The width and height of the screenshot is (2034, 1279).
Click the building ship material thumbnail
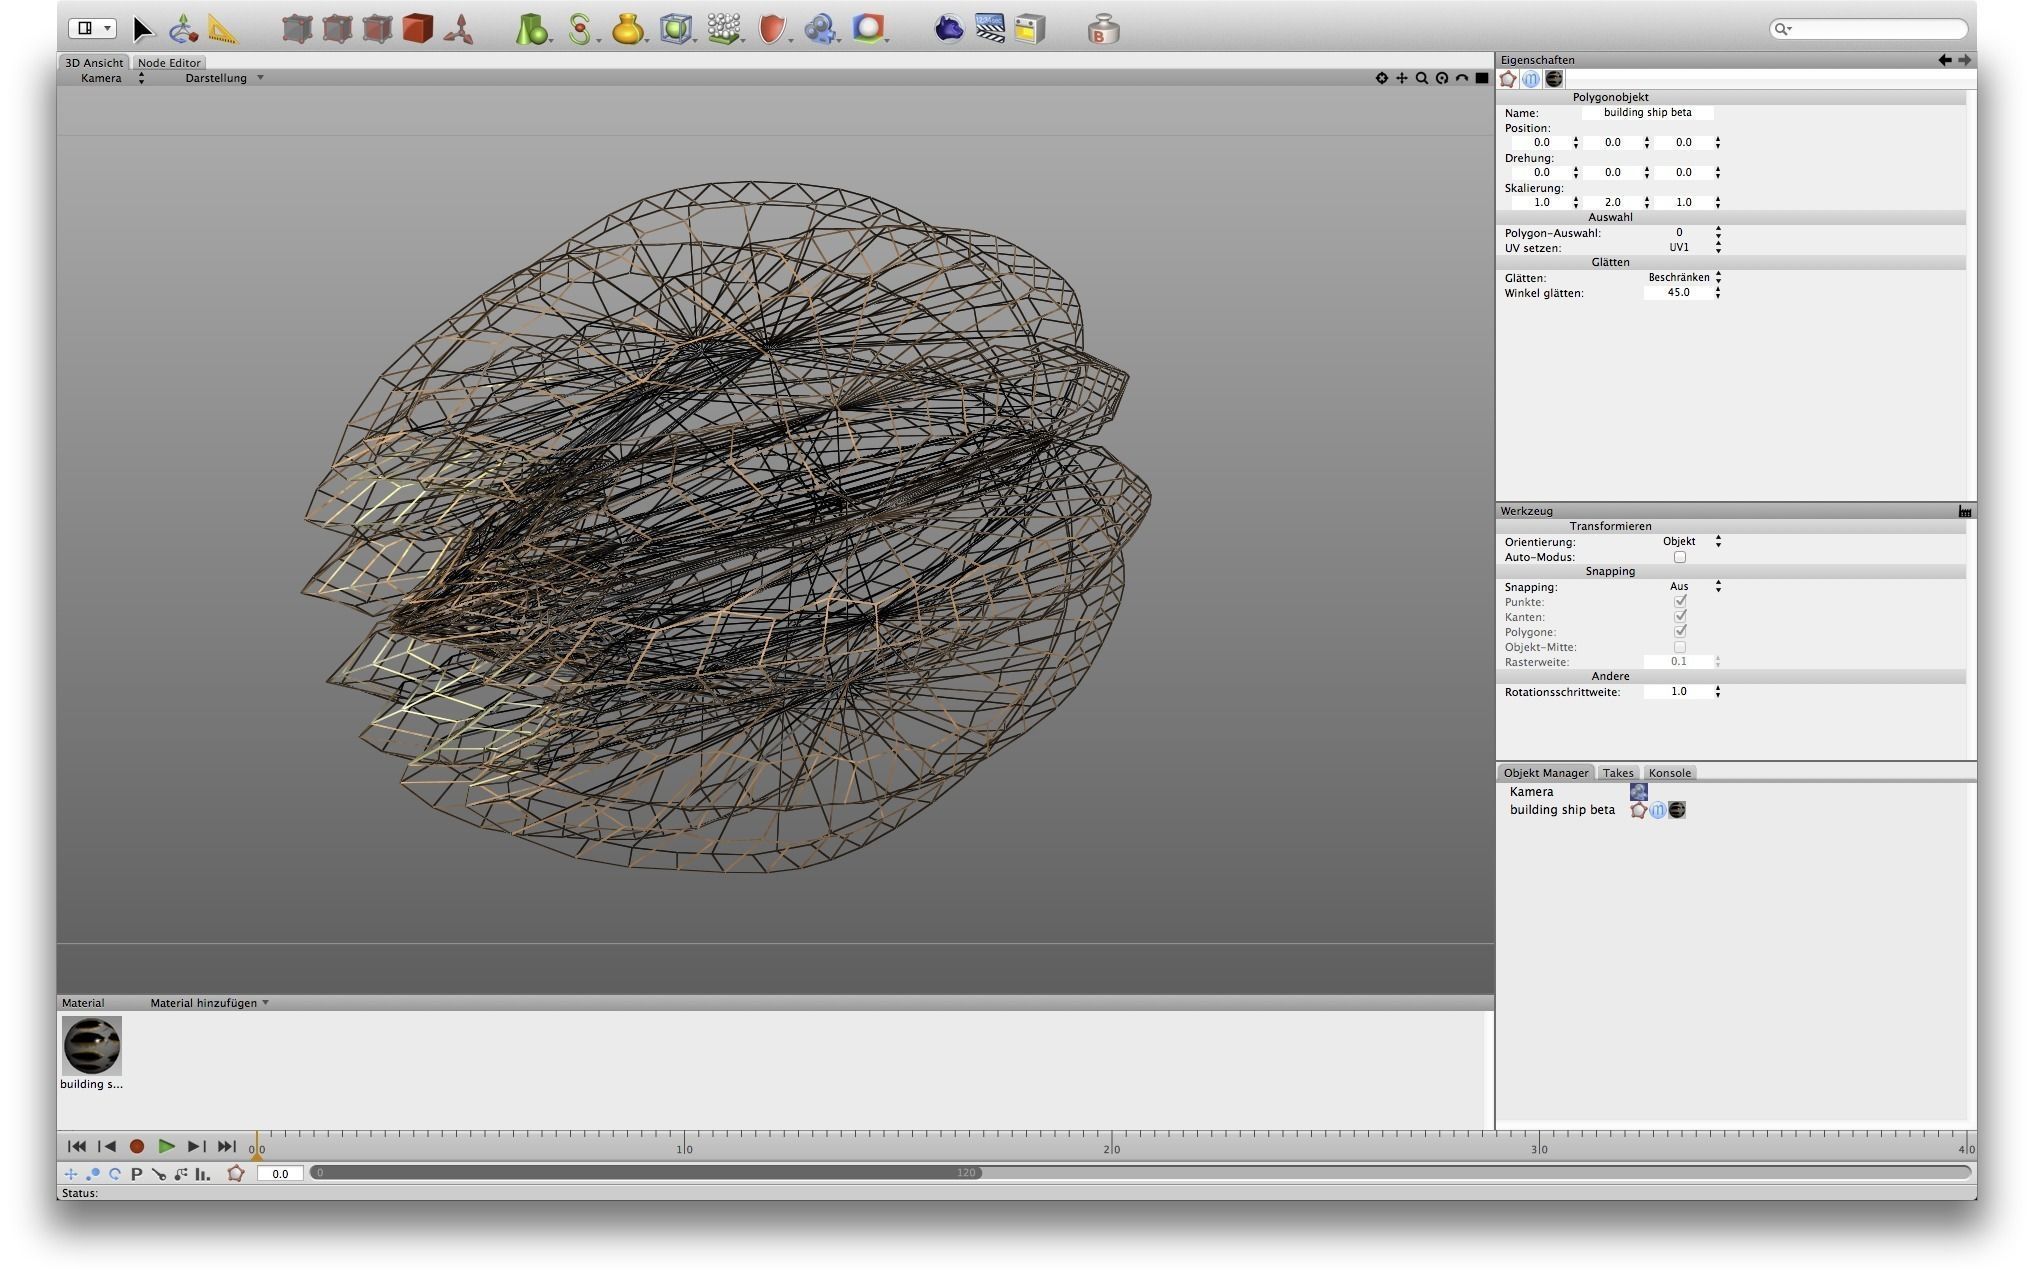[x=92, y=1045]
